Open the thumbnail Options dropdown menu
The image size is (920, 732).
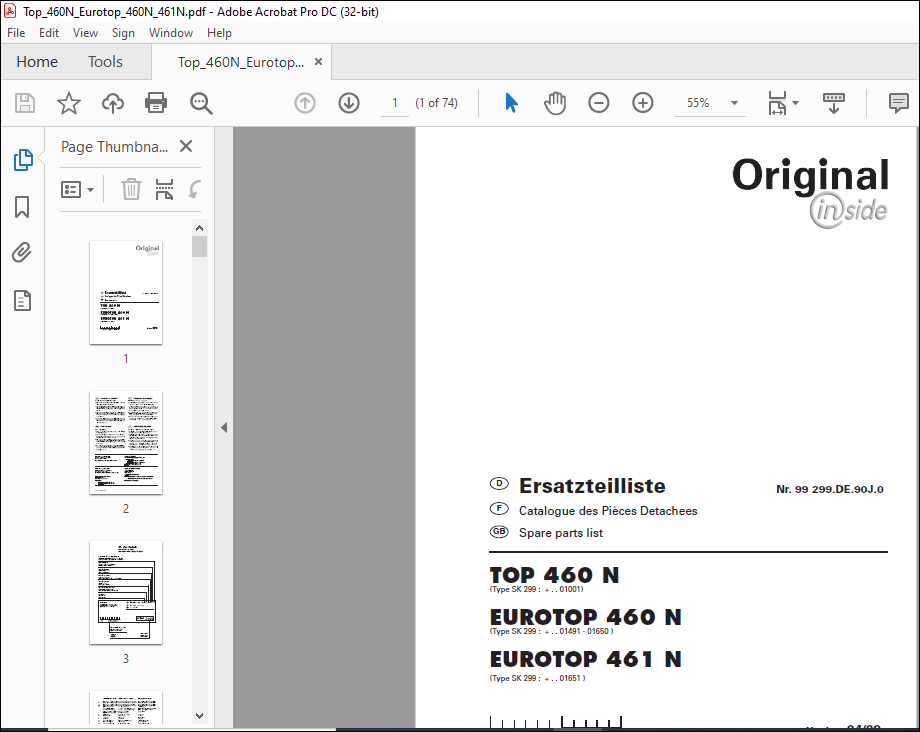[77, 189]
